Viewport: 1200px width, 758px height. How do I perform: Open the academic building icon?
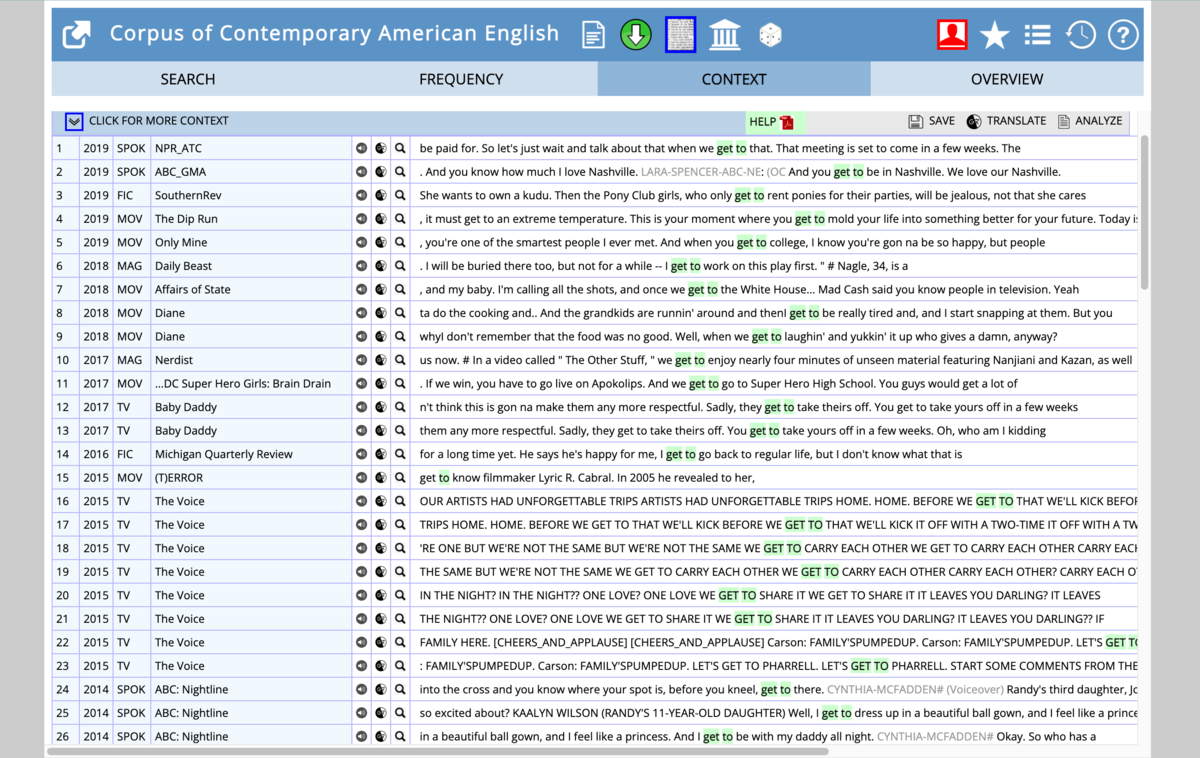pyautogui.click(x=725, y=35)
